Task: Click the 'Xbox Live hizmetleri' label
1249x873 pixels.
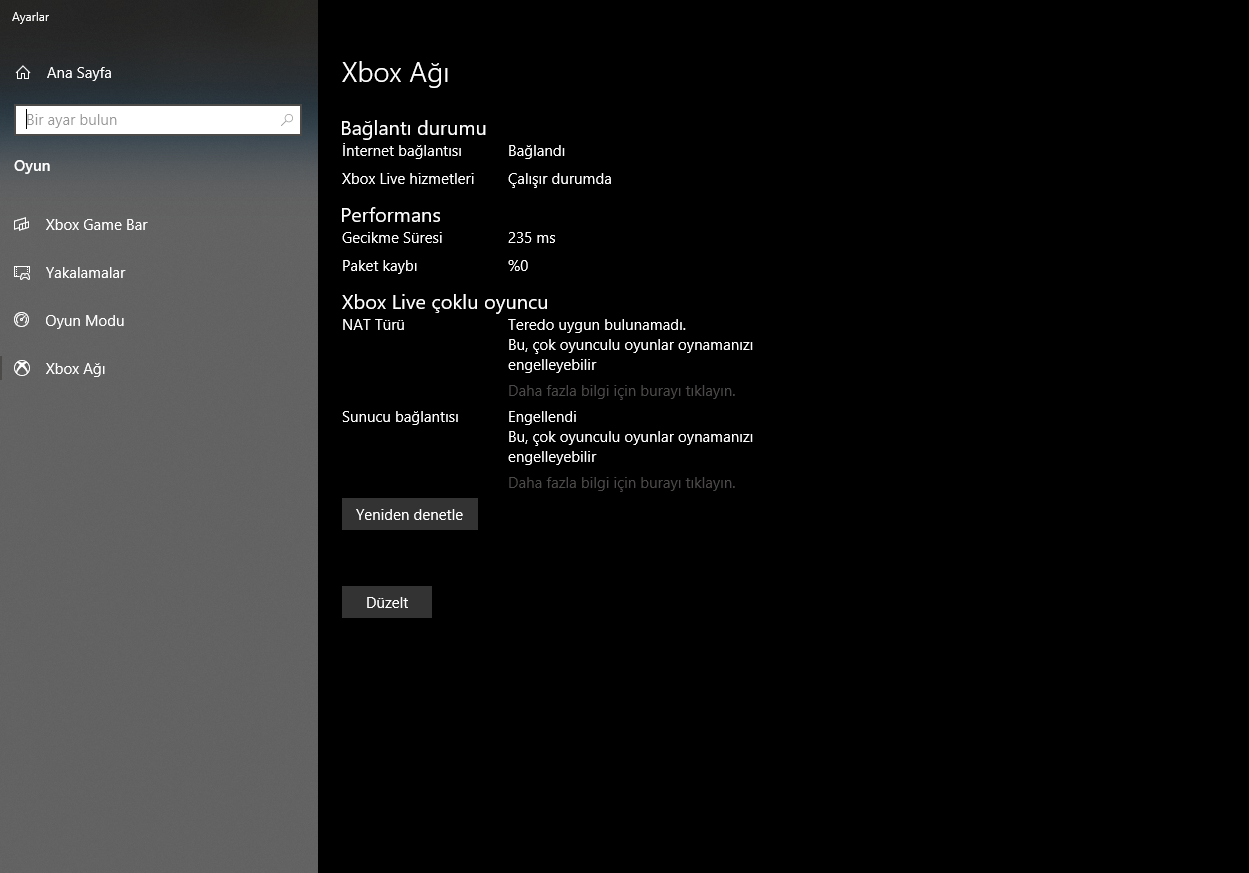Action: (408, 179)
